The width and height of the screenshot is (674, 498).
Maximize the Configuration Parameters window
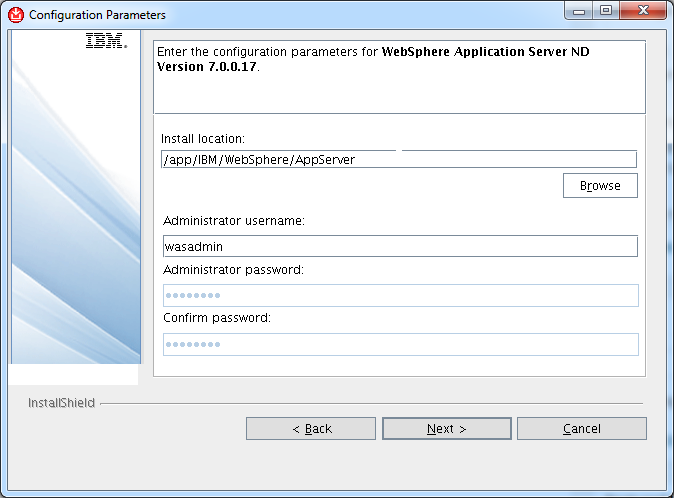point(606,11)
